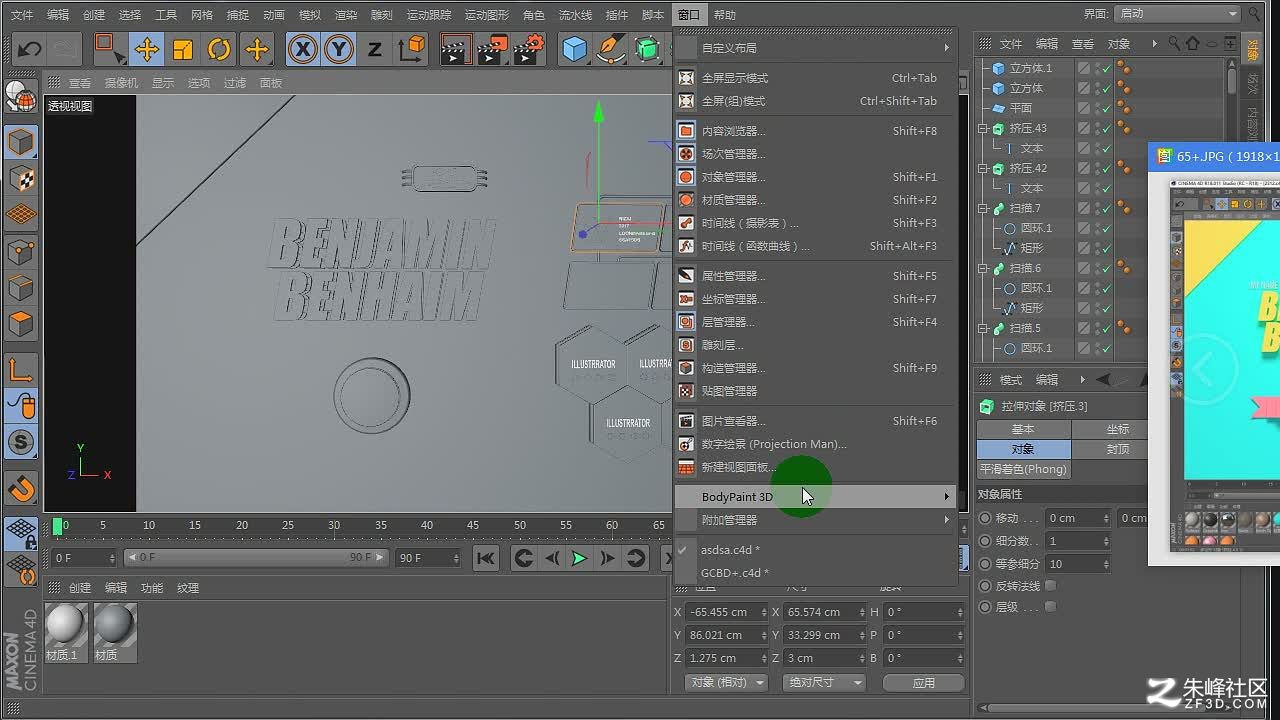Toggle Z axis lock icon
1280x720 pixels.
[375, 49]
